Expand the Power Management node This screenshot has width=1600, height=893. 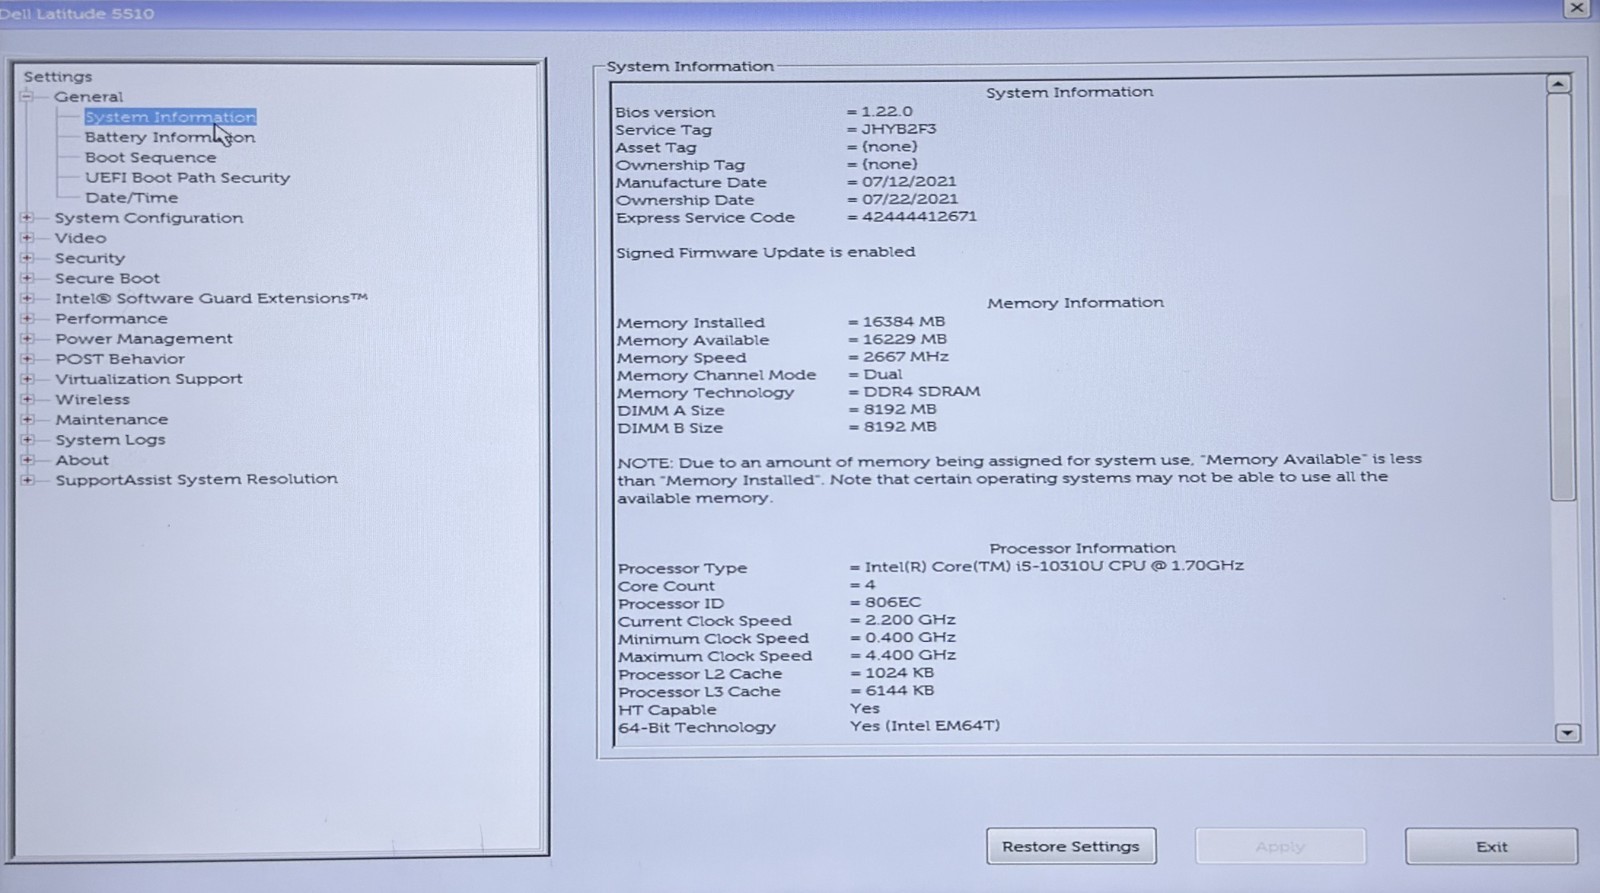27,338
